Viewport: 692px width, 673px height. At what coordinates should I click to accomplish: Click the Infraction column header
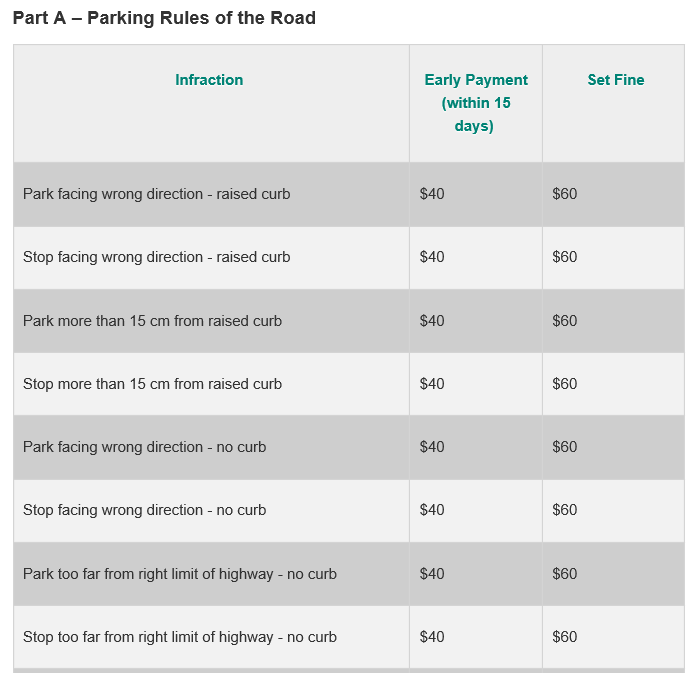(209, 80)
